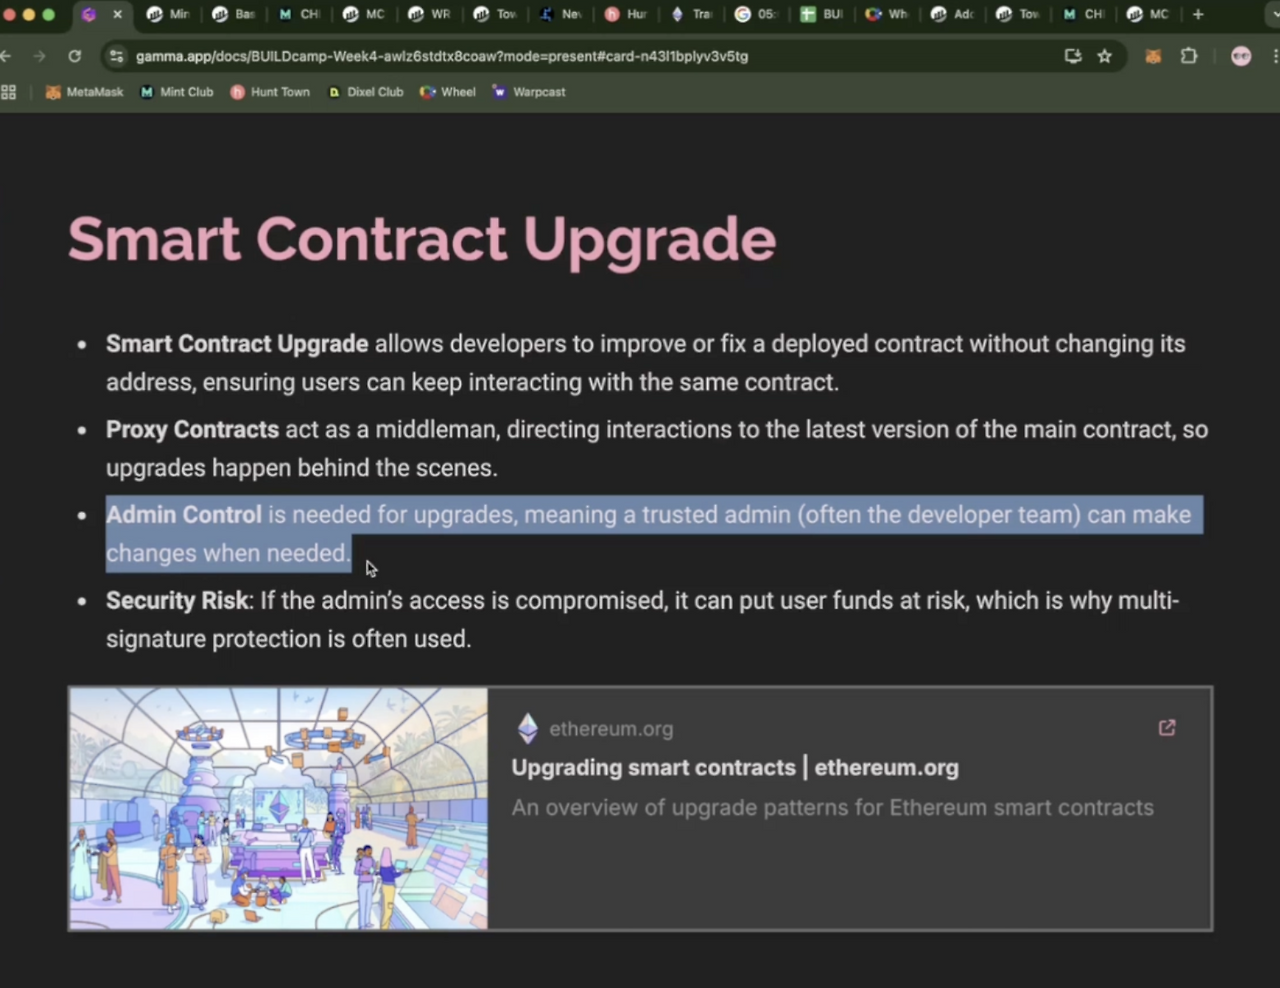The width and height of the screenshot is (1280, 988).
Task: Click the site information icon in the address bar
Action: pyautogui.click(x=116, y=57)
